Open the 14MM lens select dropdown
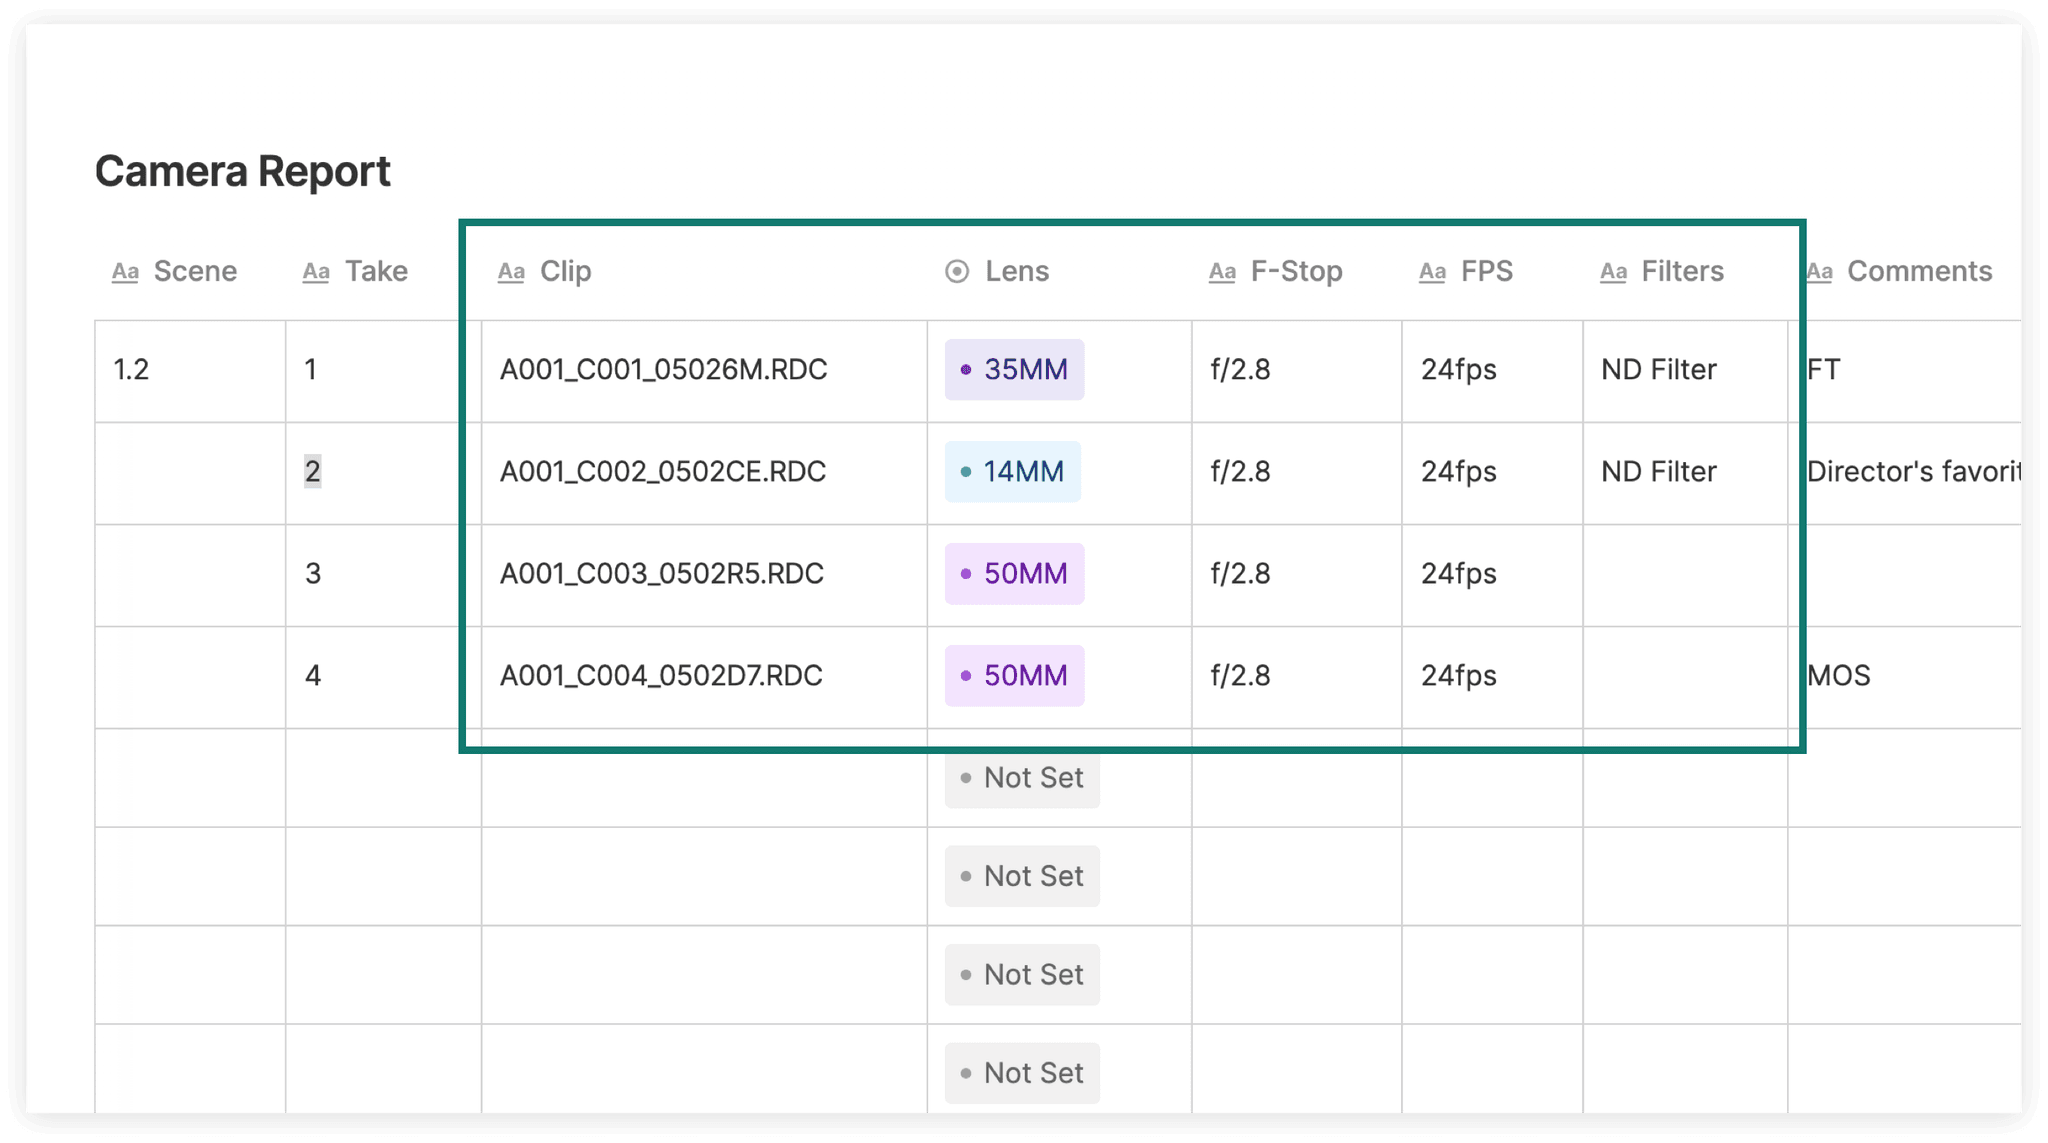Screen dimensions: 2048x1143 click(1012, 471)
